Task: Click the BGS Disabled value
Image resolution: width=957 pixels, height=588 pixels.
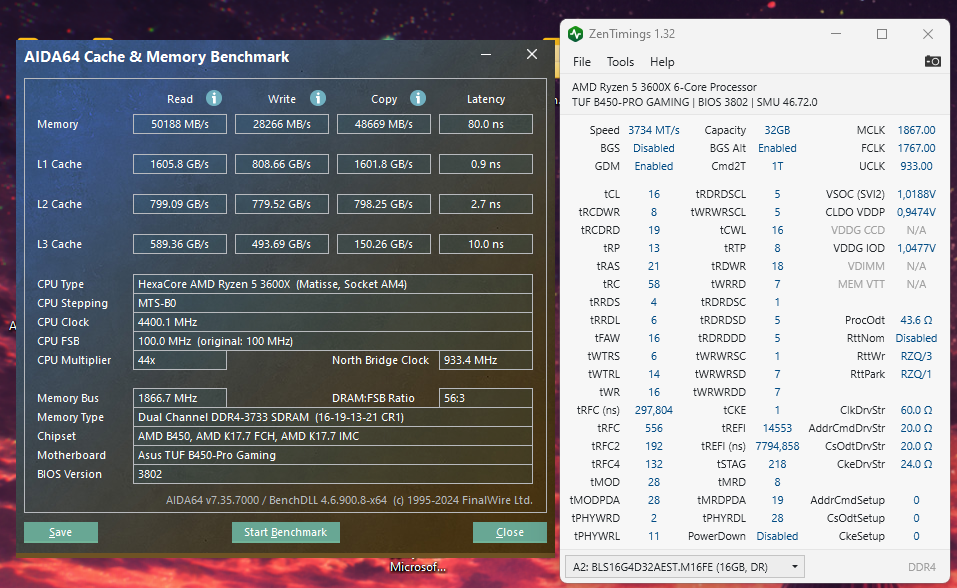Action: click(x=654, y=148)
